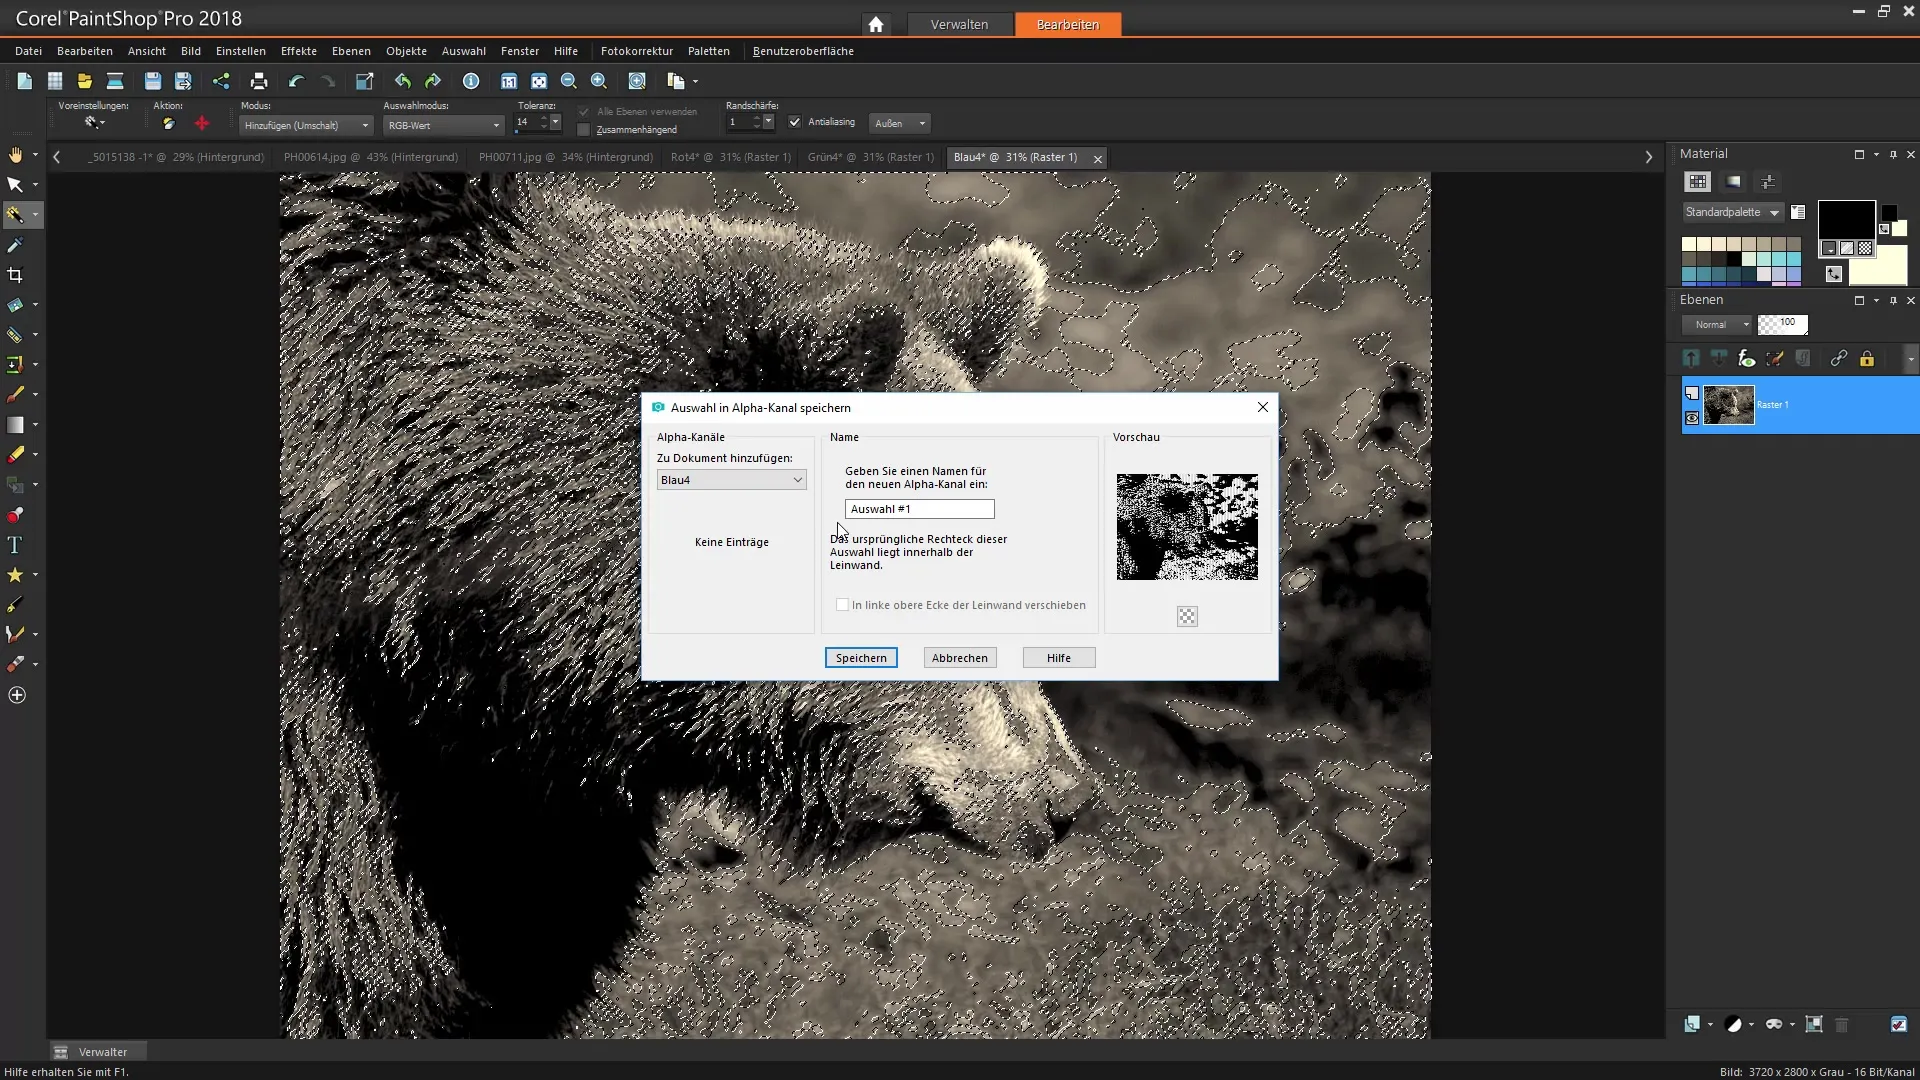The height and width of the screenshot is (1080, 1920).
Task: Expand the Randschärfe value dropdown arrow
Action: point(768,122)
